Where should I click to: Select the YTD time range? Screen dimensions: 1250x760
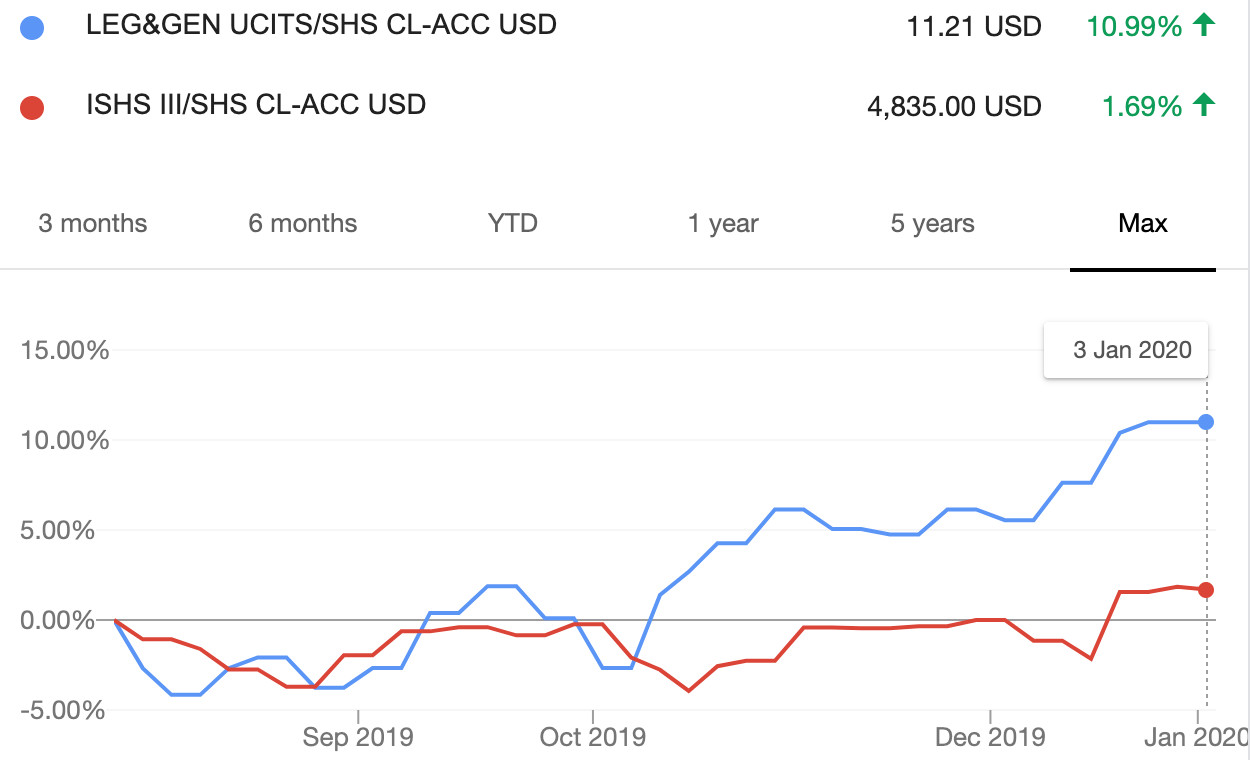pyautogui.click(x=512, y=224)
